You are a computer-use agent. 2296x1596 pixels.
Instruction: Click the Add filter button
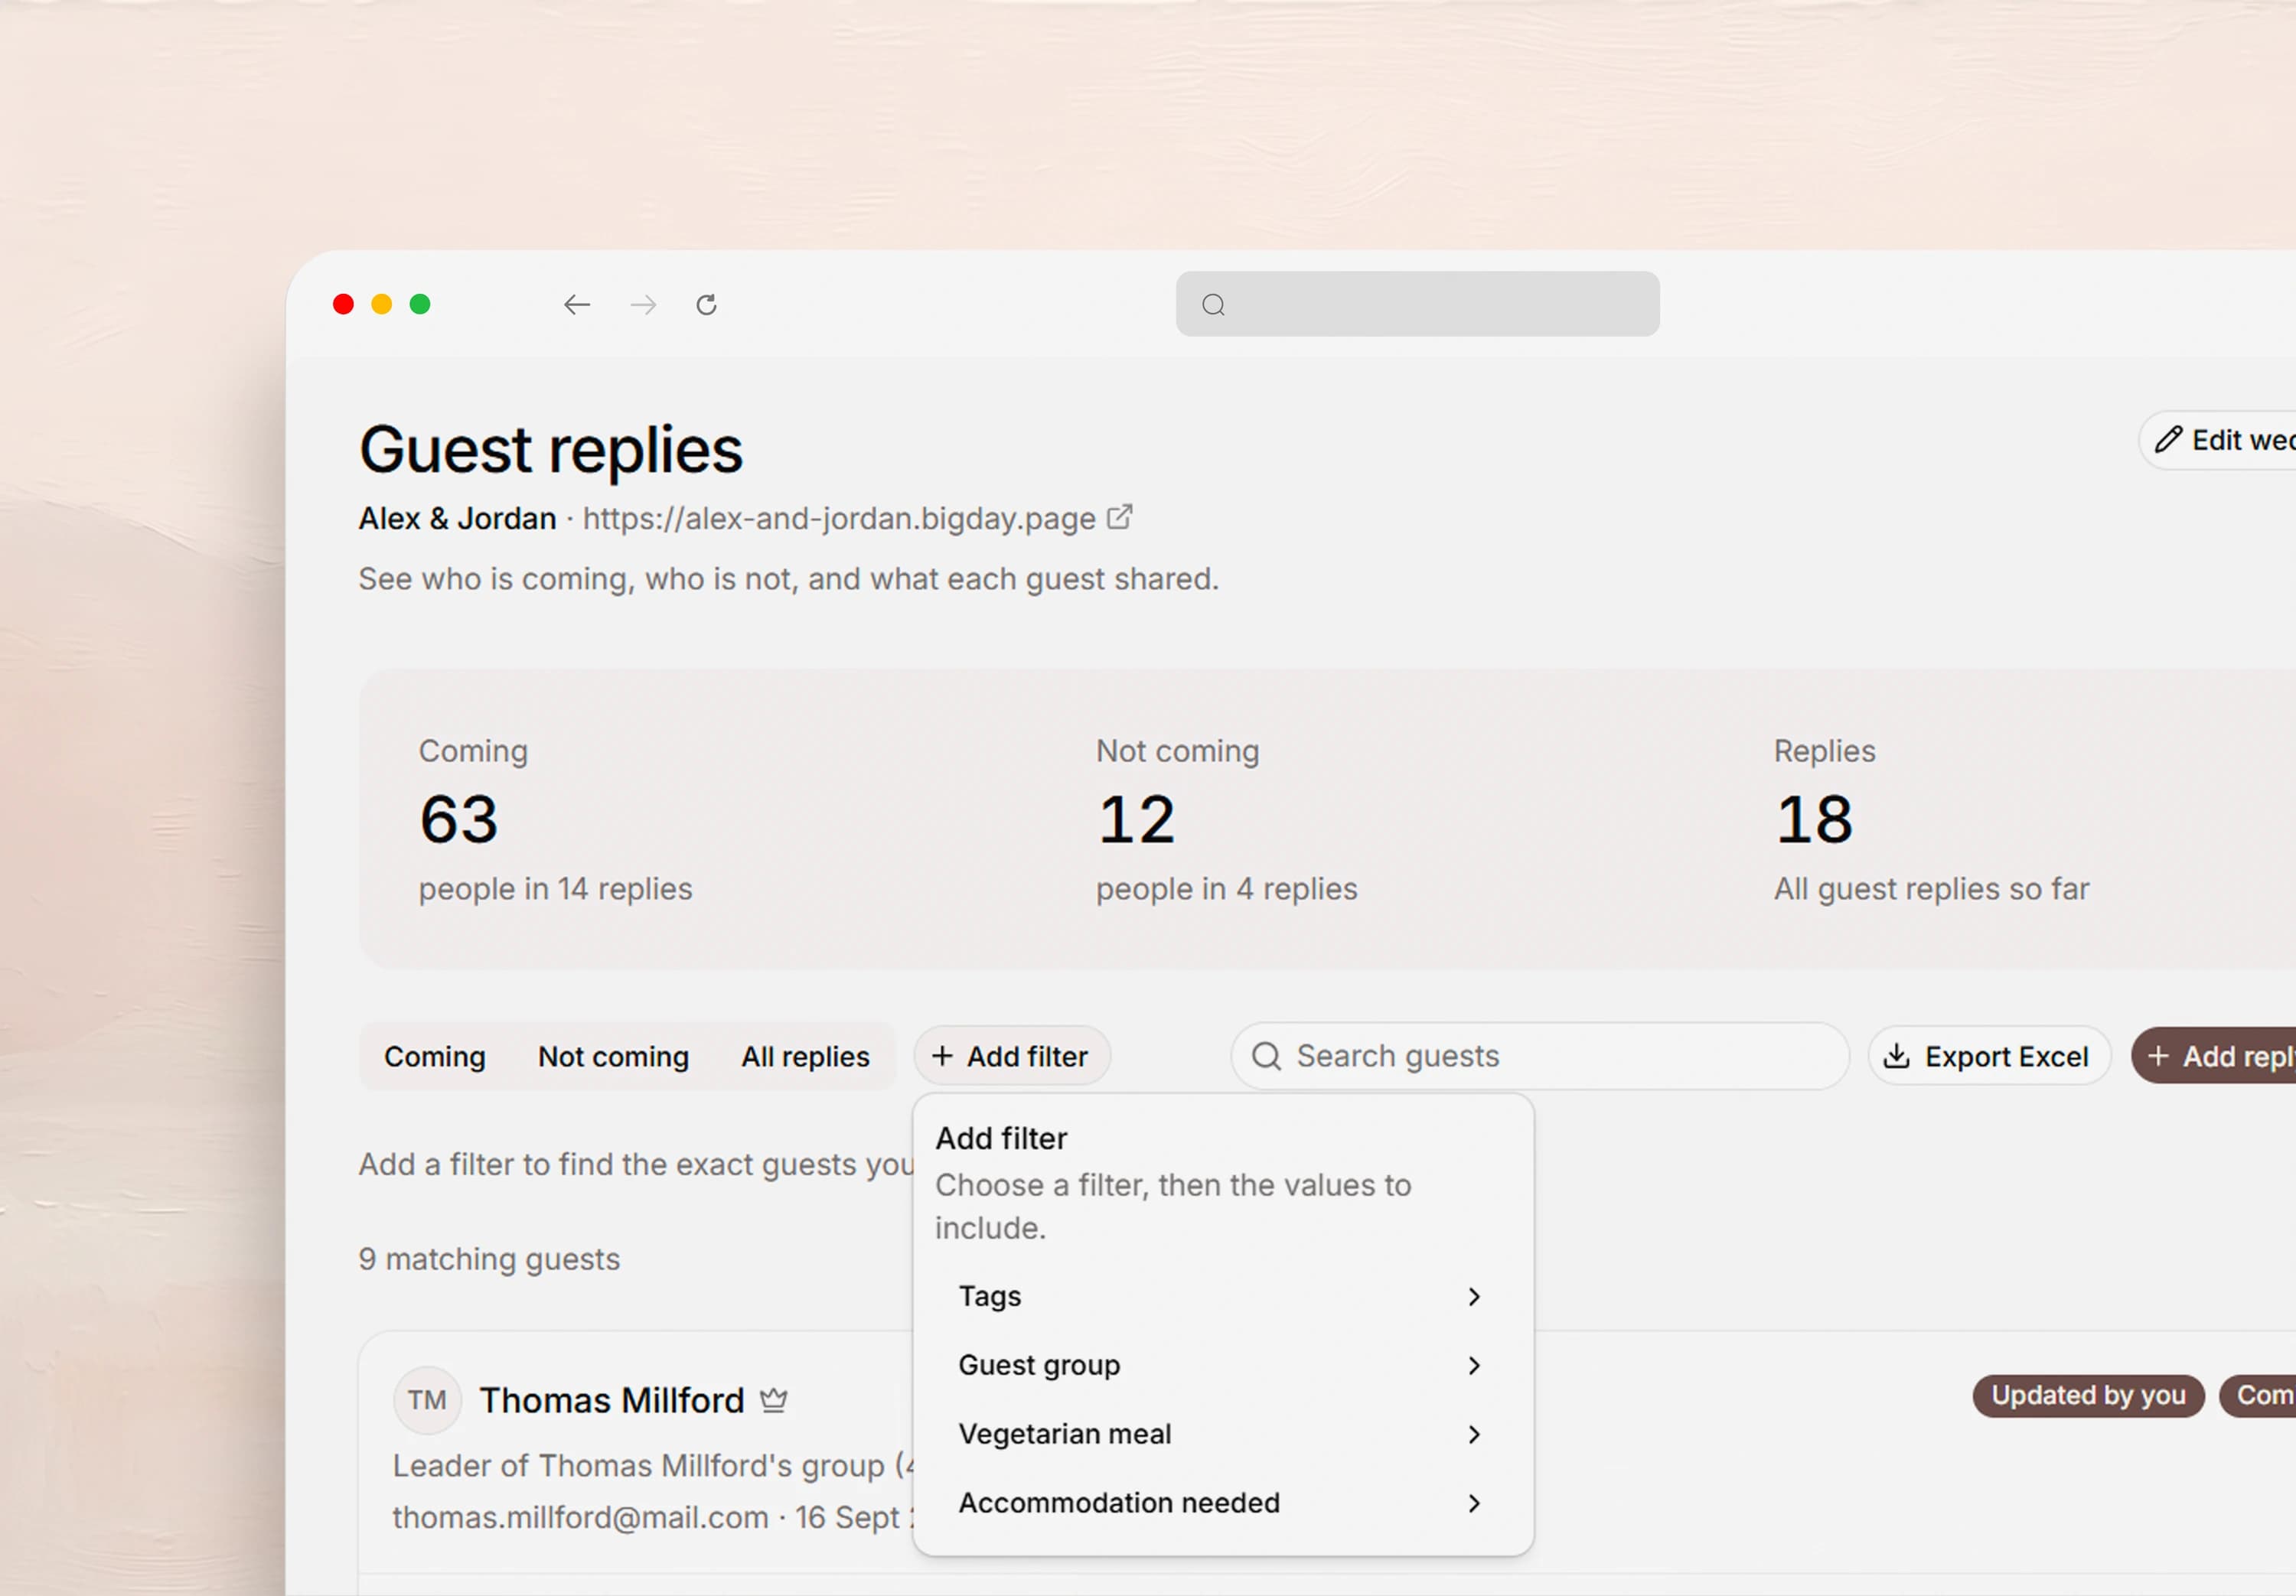(x=1011, y=1056)
